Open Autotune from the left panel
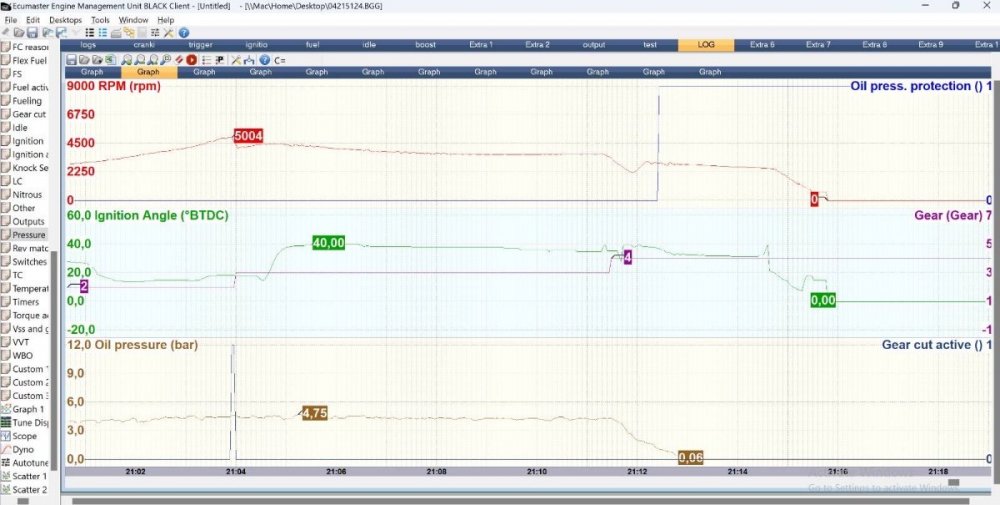The image size is (1000, 505). [x=29, y=463]
